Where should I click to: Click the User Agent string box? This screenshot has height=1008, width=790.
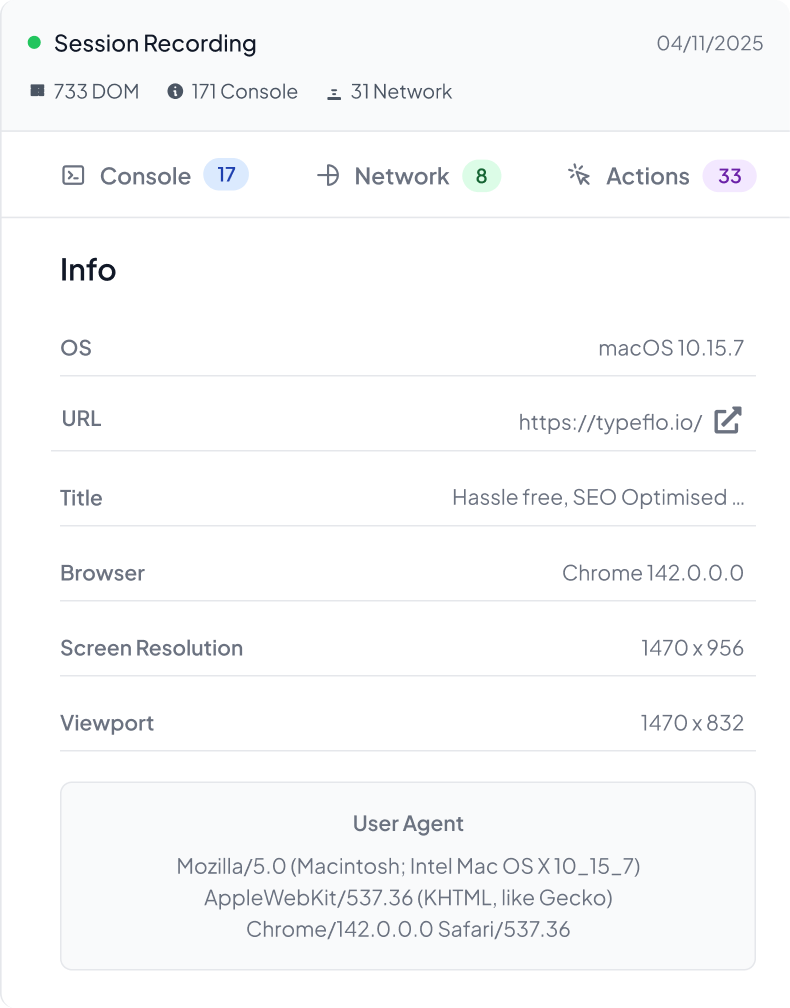click(x=408, y=876)
